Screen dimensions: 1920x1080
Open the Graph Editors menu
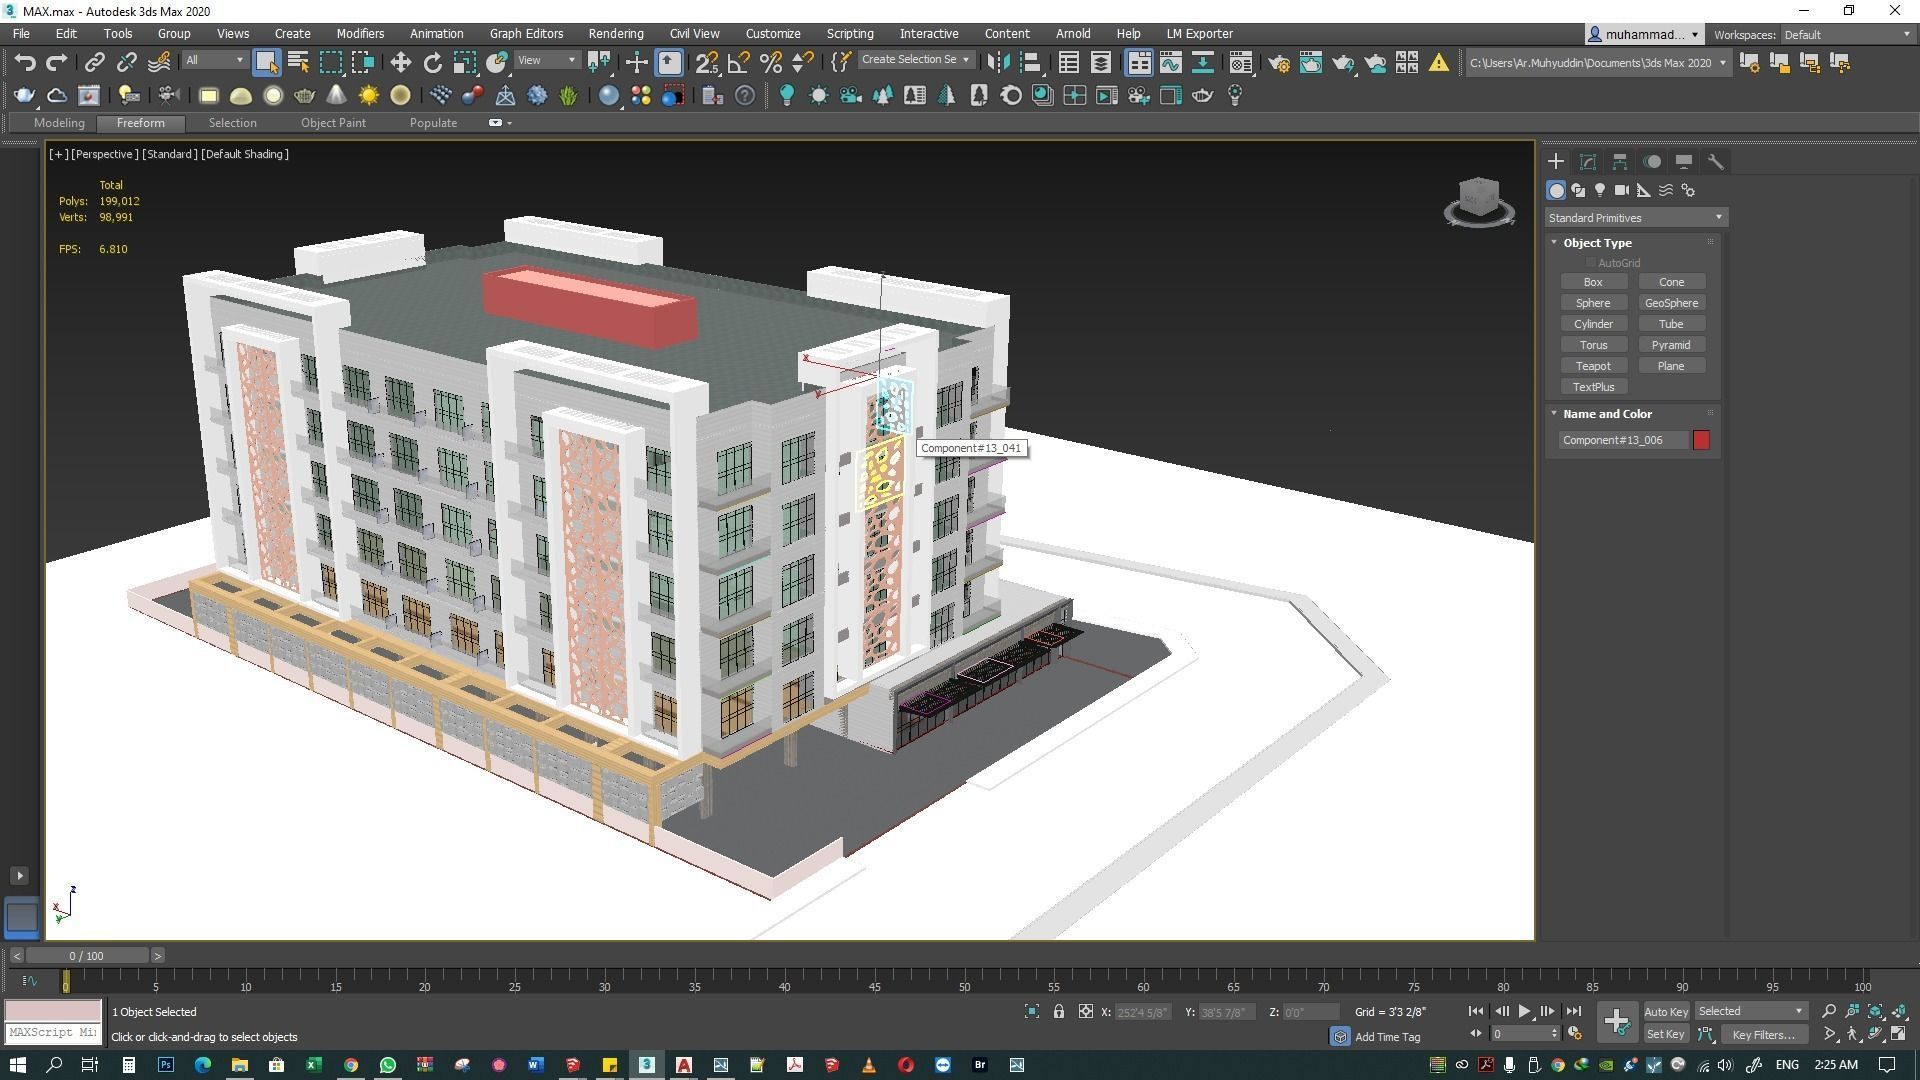[526, 34]
